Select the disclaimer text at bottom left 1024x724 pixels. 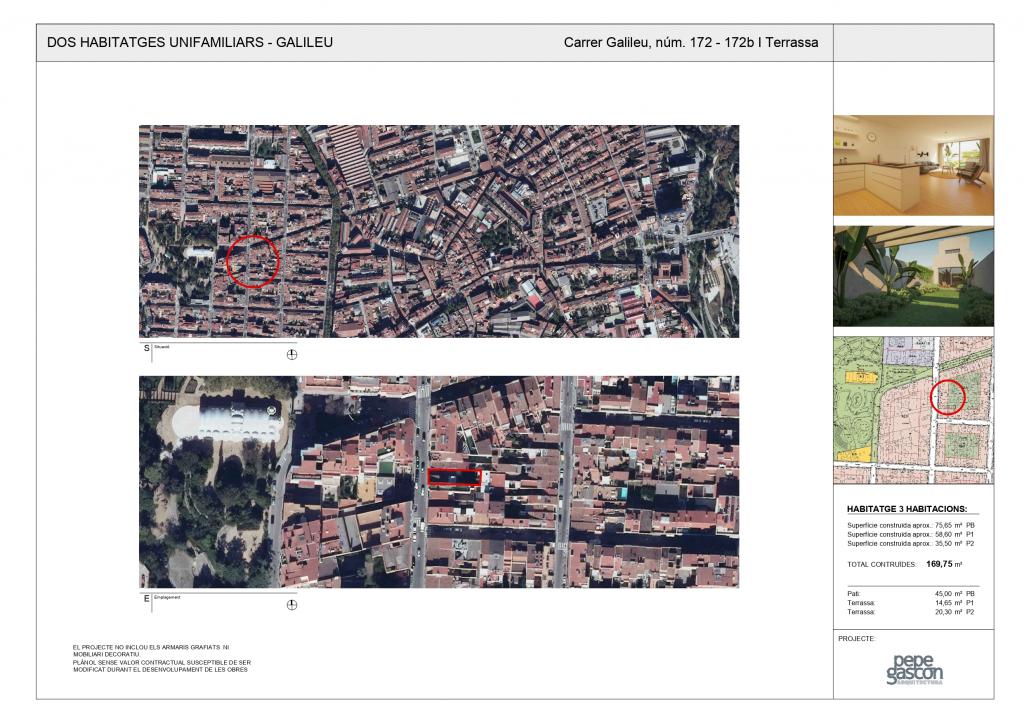pos(160,659)
